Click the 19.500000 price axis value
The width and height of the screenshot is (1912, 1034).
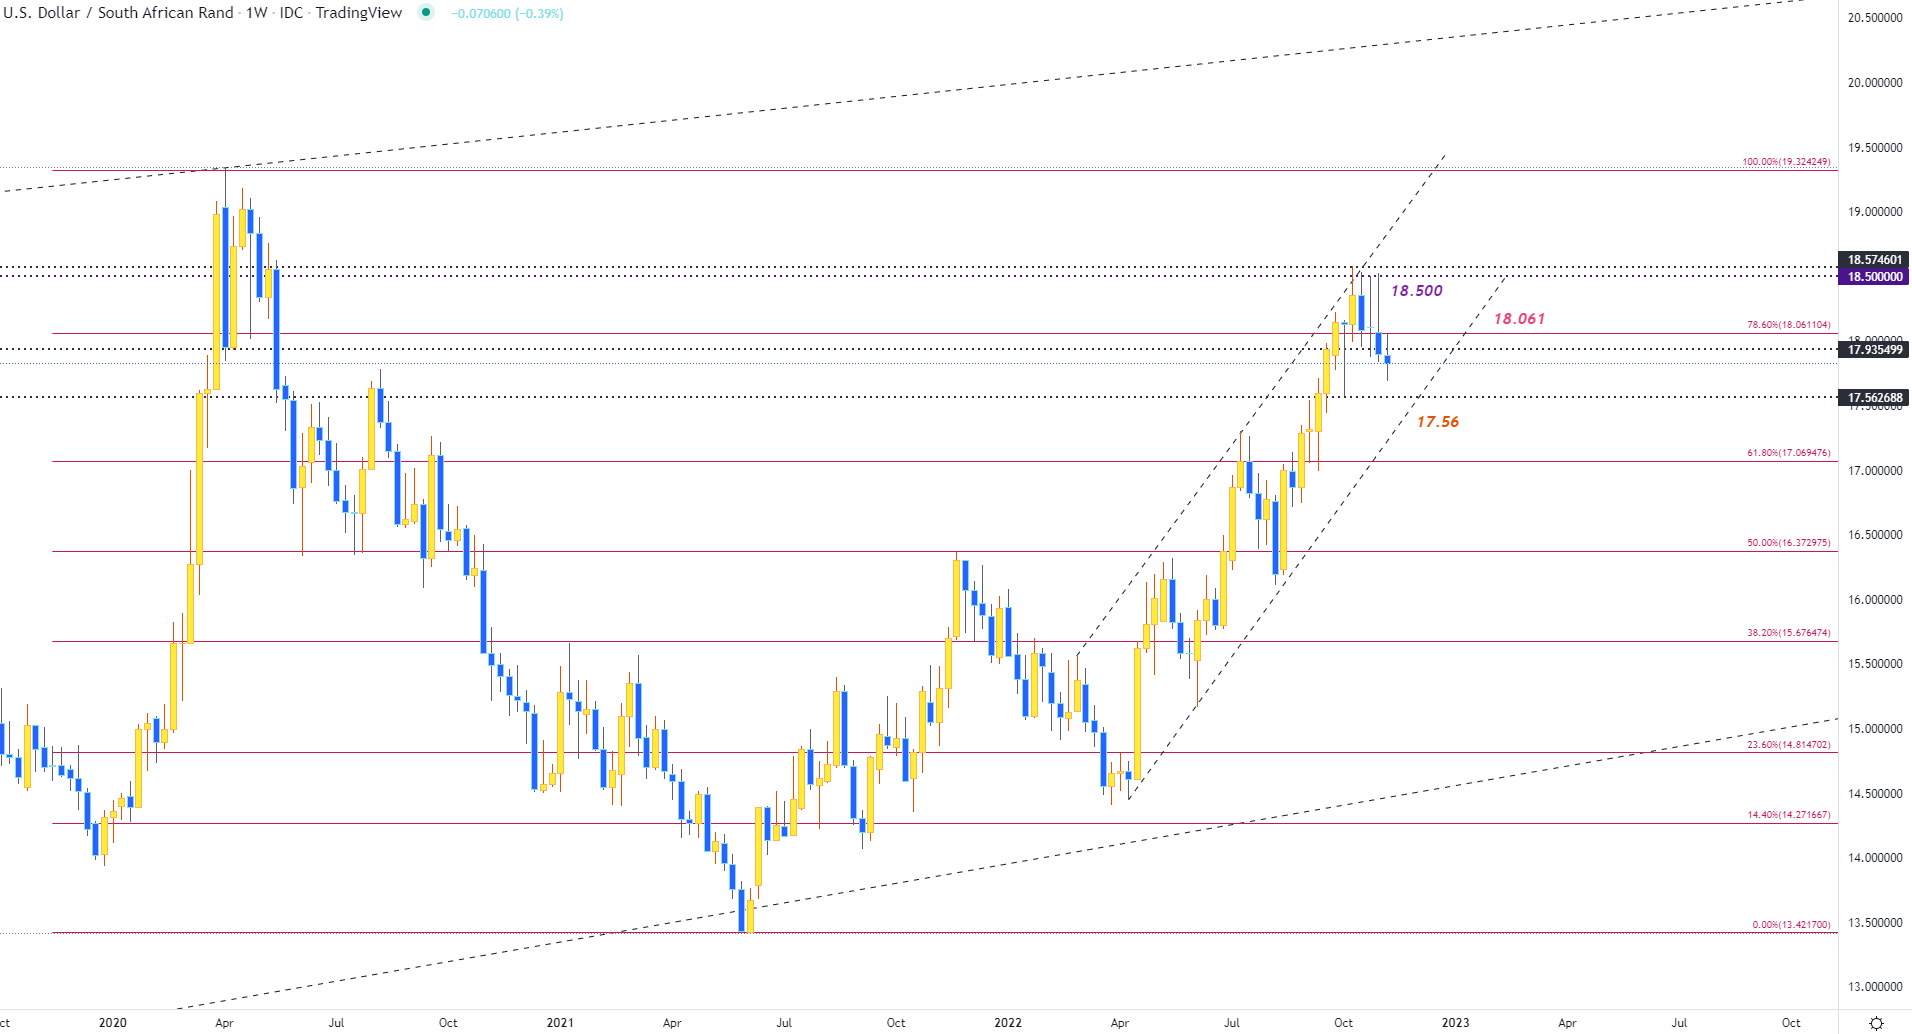pos(1875,148)
